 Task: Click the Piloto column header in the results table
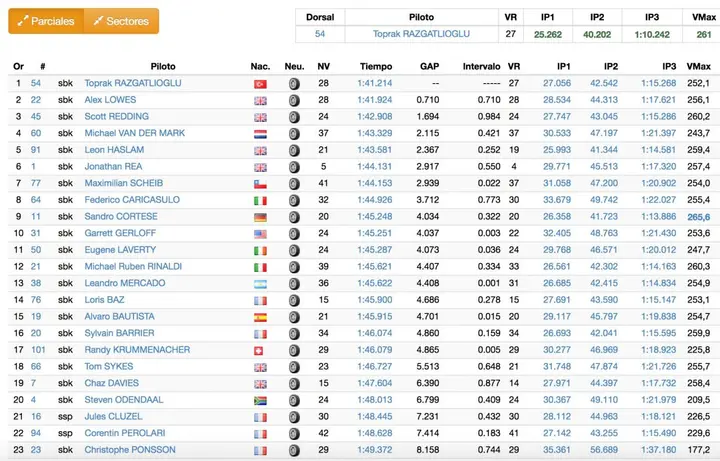click(x=163, y=67)
